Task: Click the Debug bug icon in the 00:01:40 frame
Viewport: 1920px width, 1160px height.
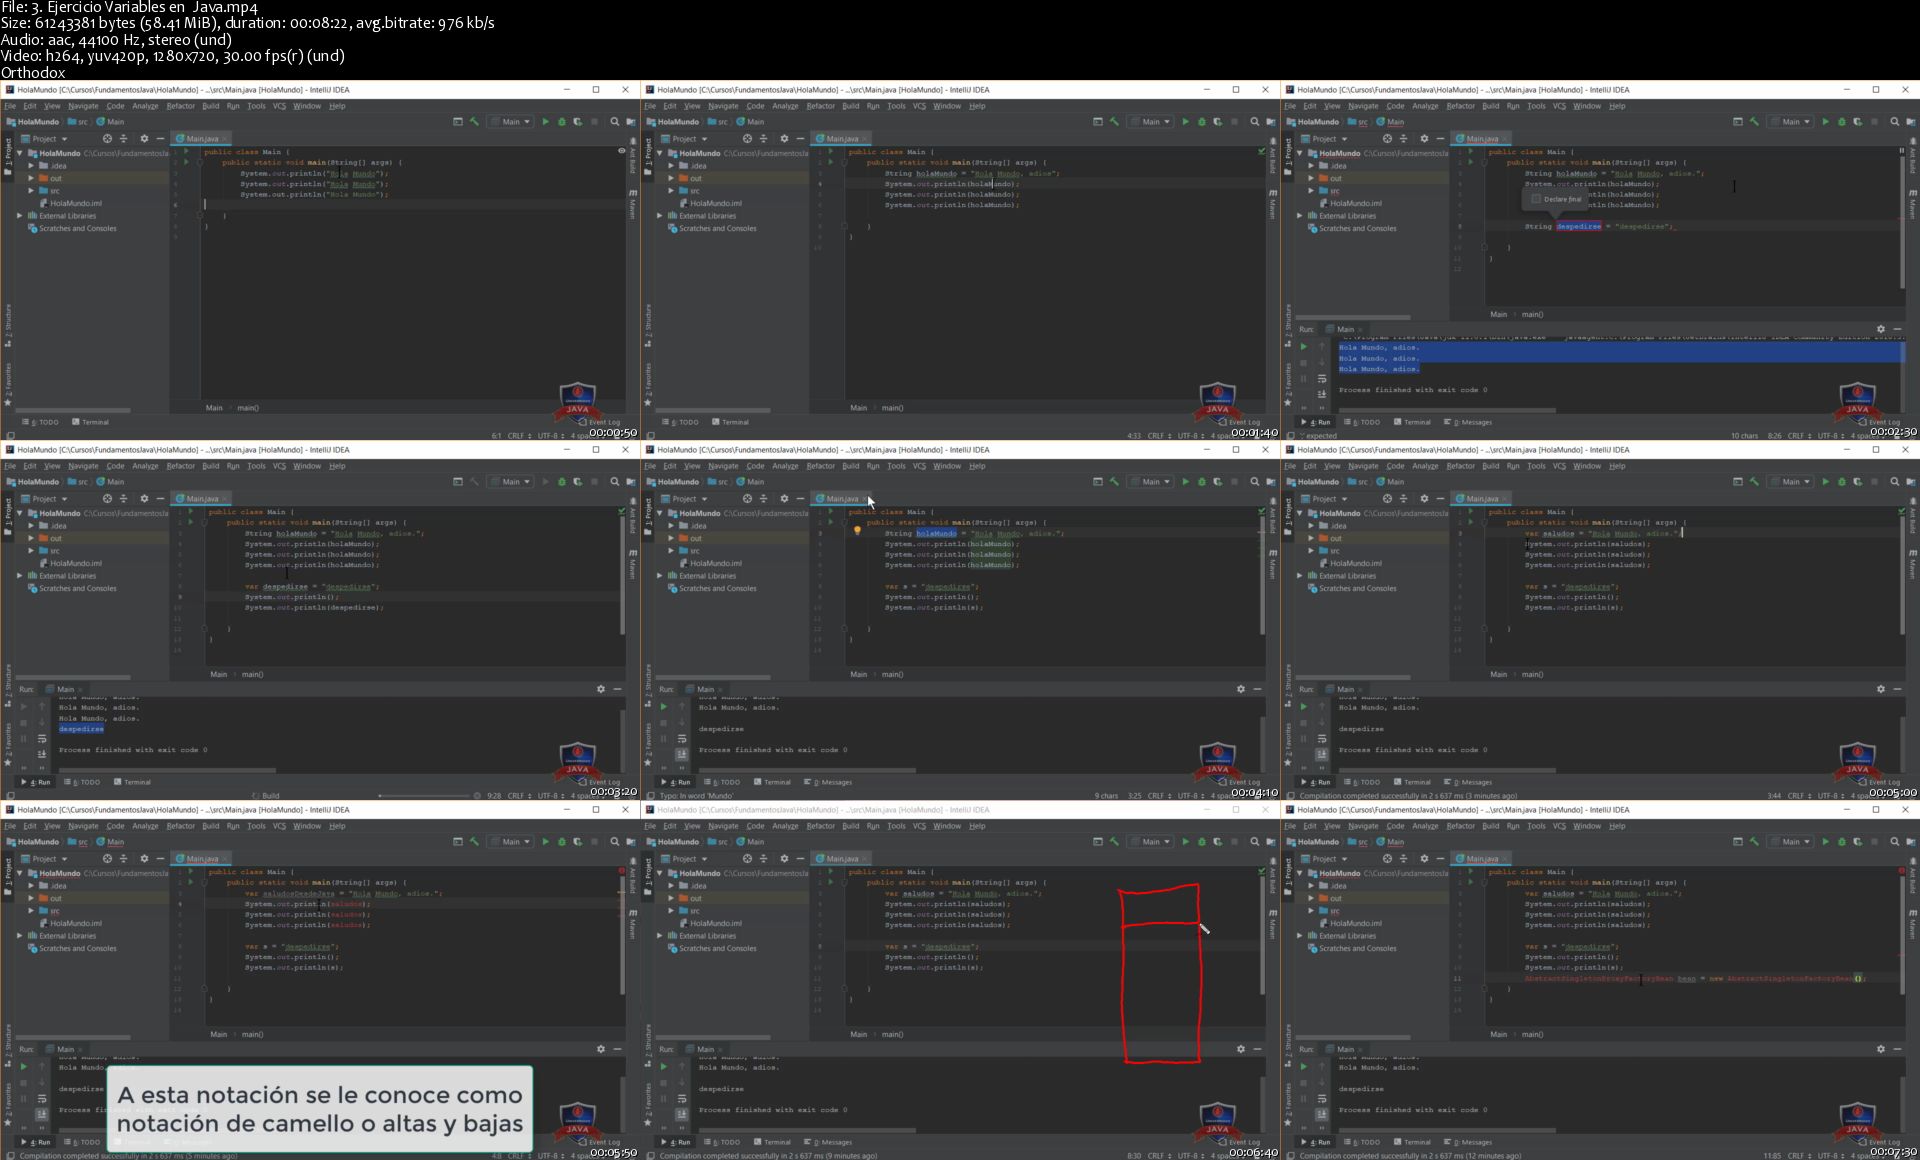Action: [x=1201, y=122]
